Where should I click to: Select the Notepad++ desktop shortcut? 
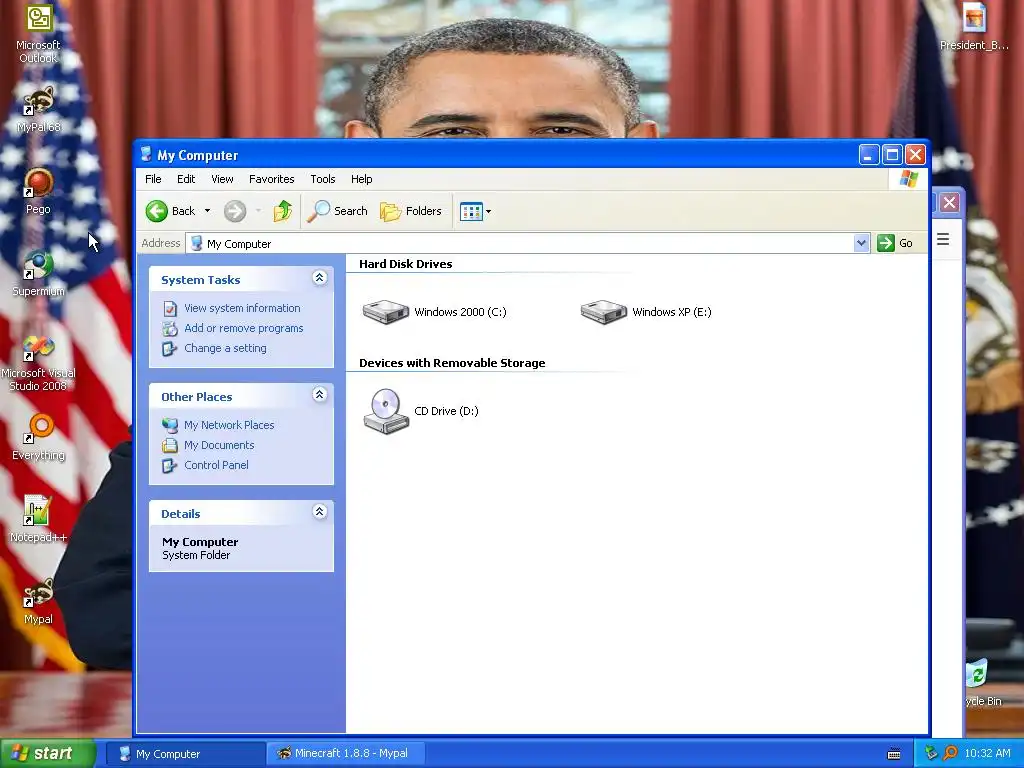point(39,520)
